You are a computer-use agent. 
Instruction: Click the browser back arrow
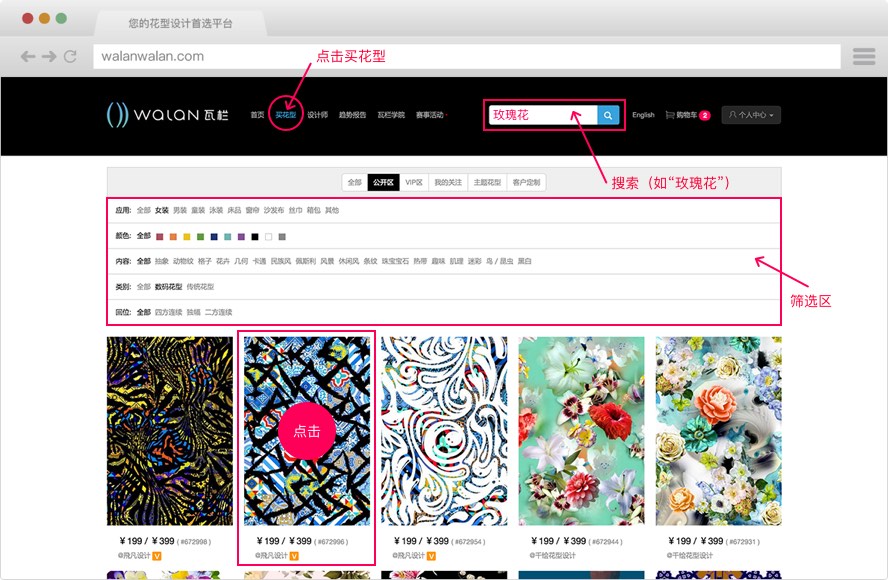point(28,57)
